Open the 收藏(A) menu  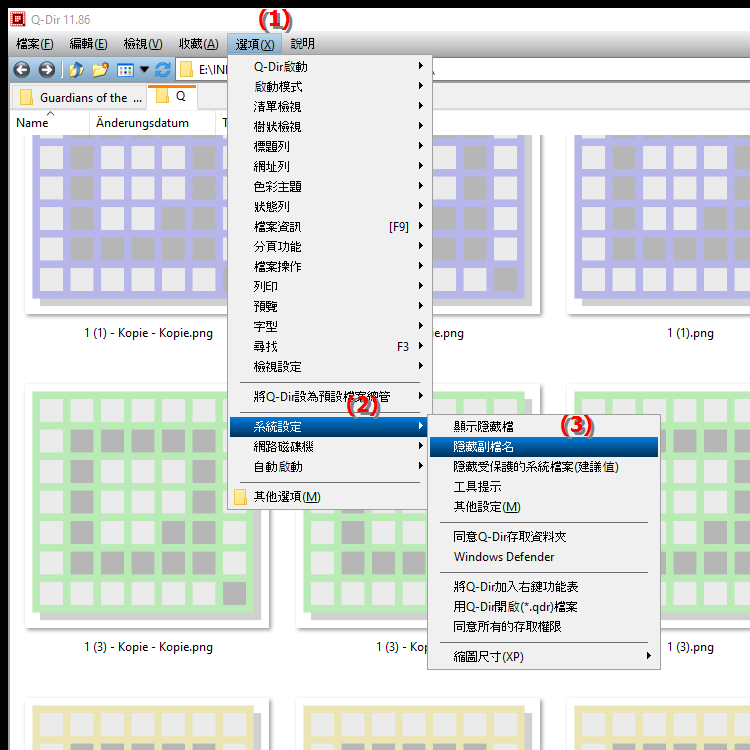199,44
